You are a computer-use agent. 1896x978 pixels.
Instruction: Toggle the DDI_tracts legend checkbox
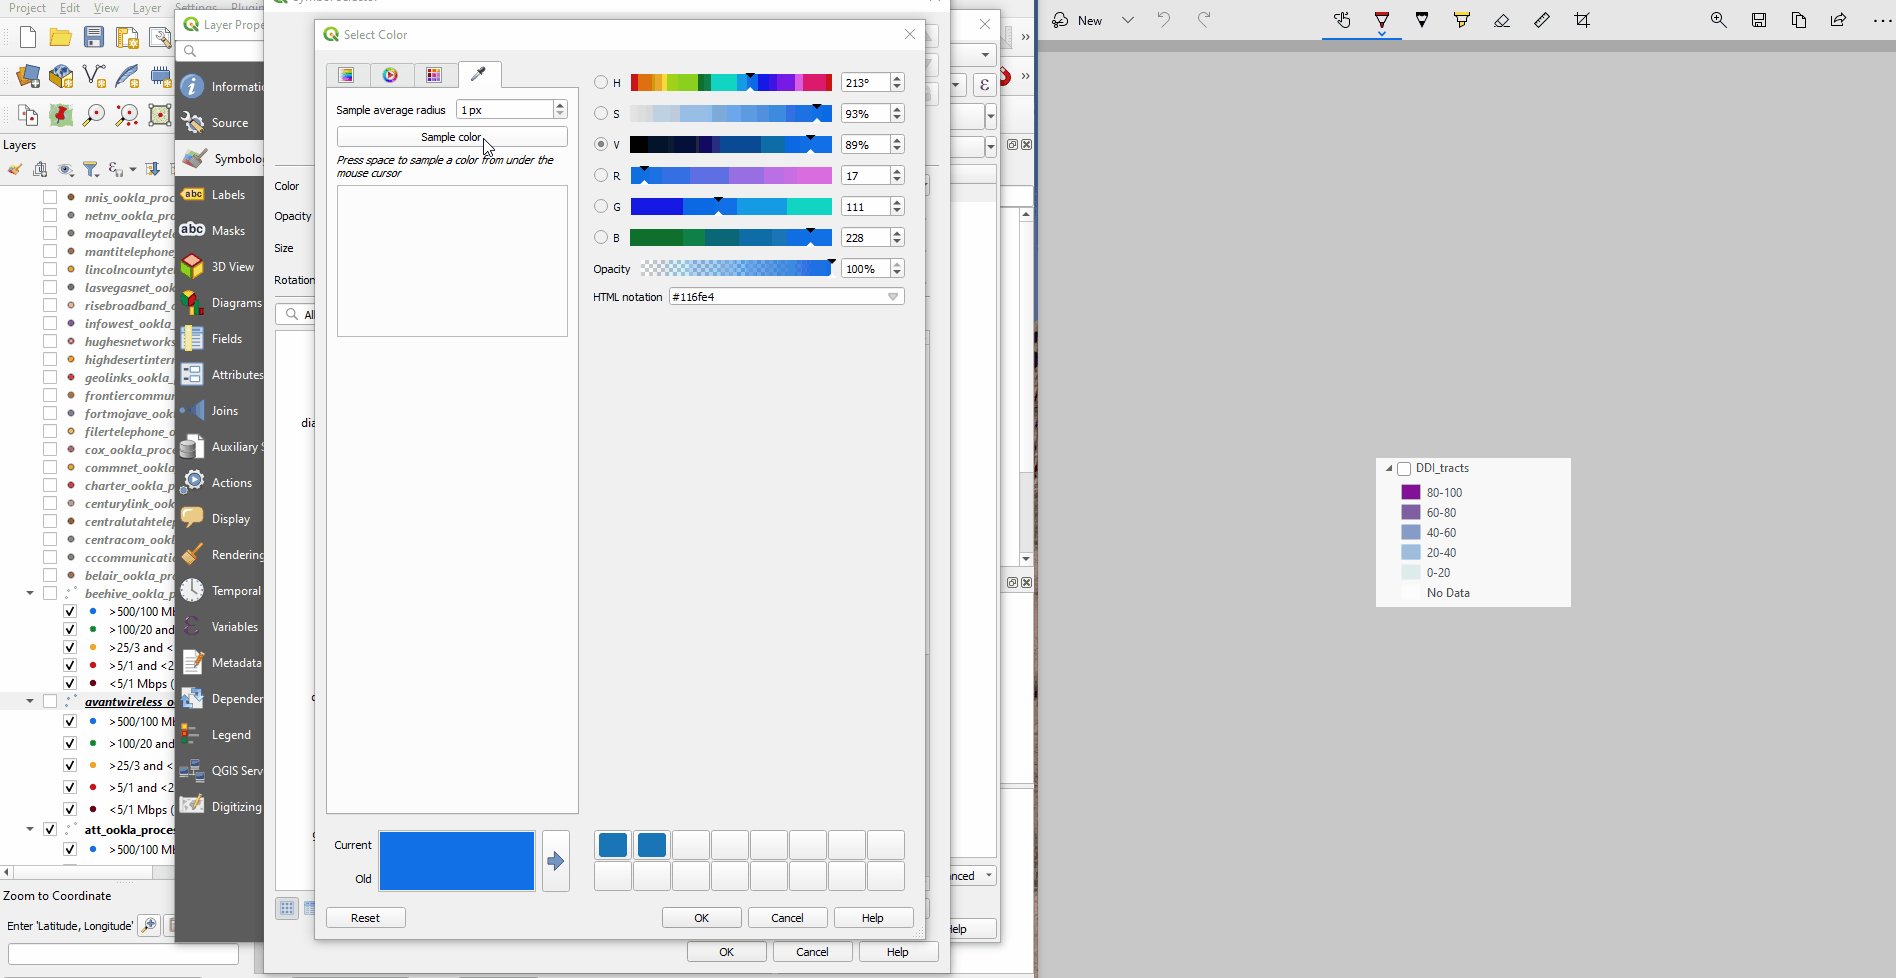[x=1404, y=467]
